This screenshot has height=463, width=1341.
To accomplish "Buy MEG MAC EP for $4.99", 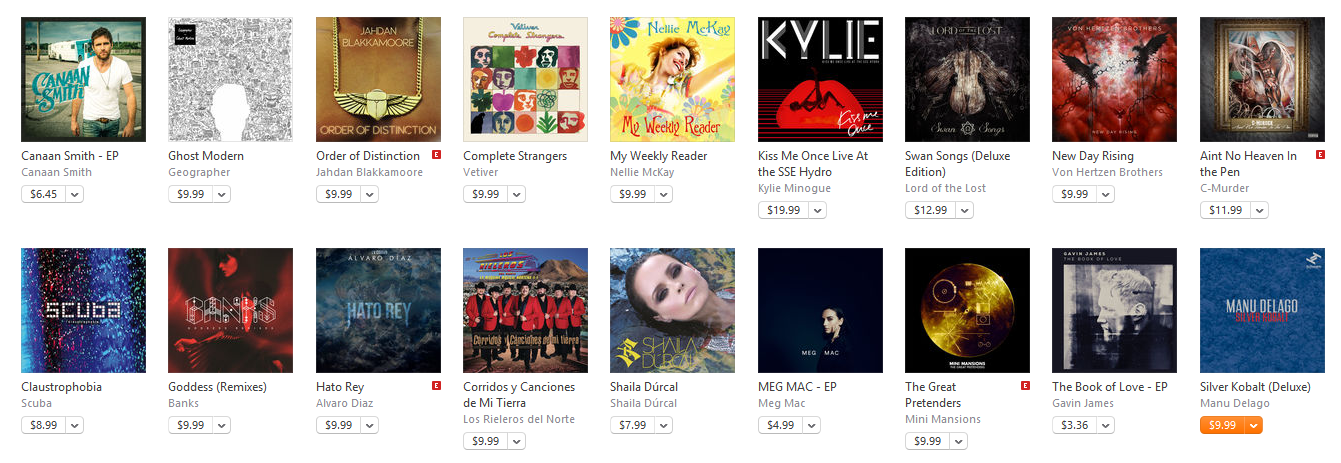I will [x=780, y=425].
